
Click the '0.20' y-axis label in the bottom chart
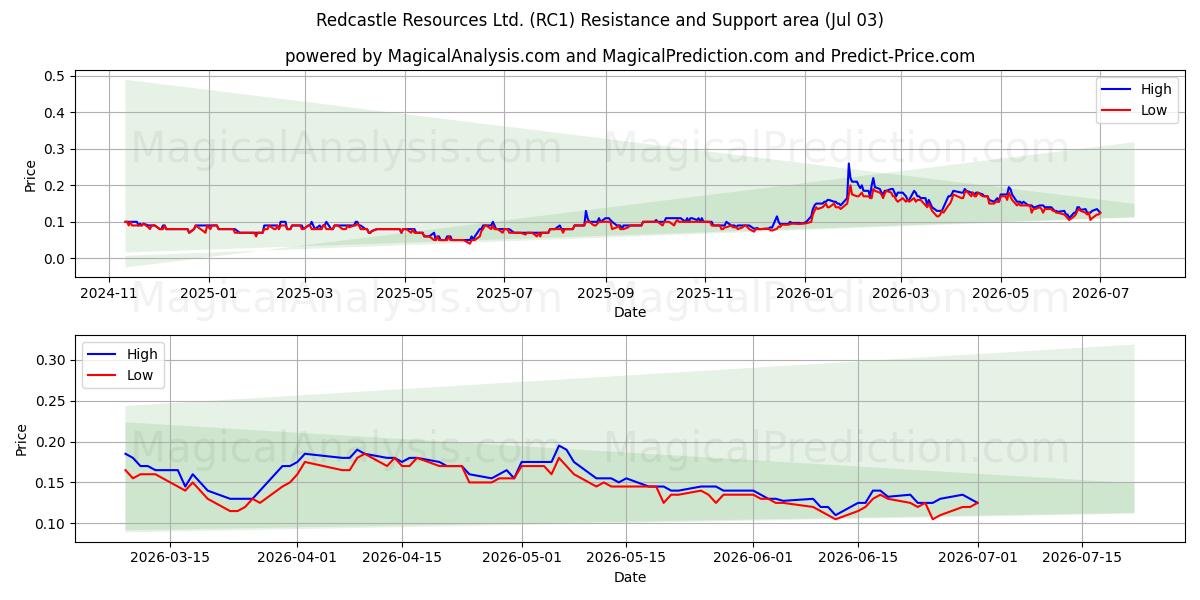pos(51,442)
